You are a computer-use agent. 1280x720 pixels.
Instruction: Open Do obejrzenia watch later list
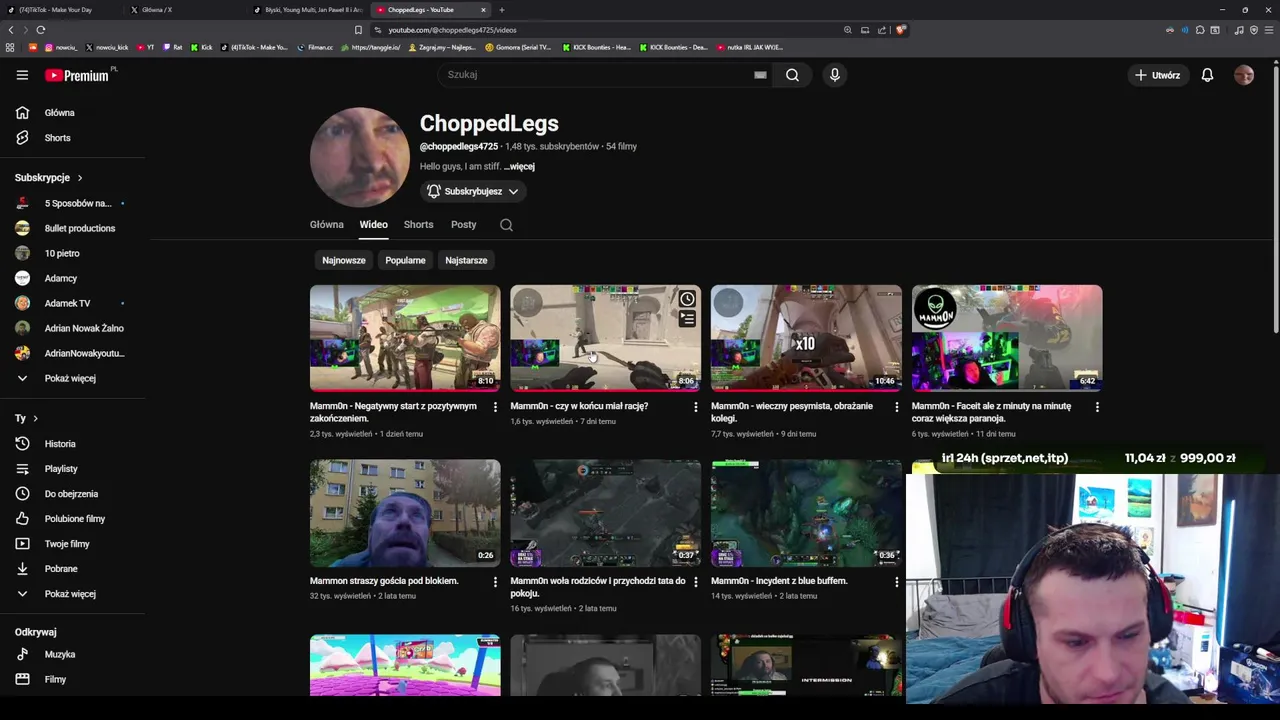(x=72, y=494)
